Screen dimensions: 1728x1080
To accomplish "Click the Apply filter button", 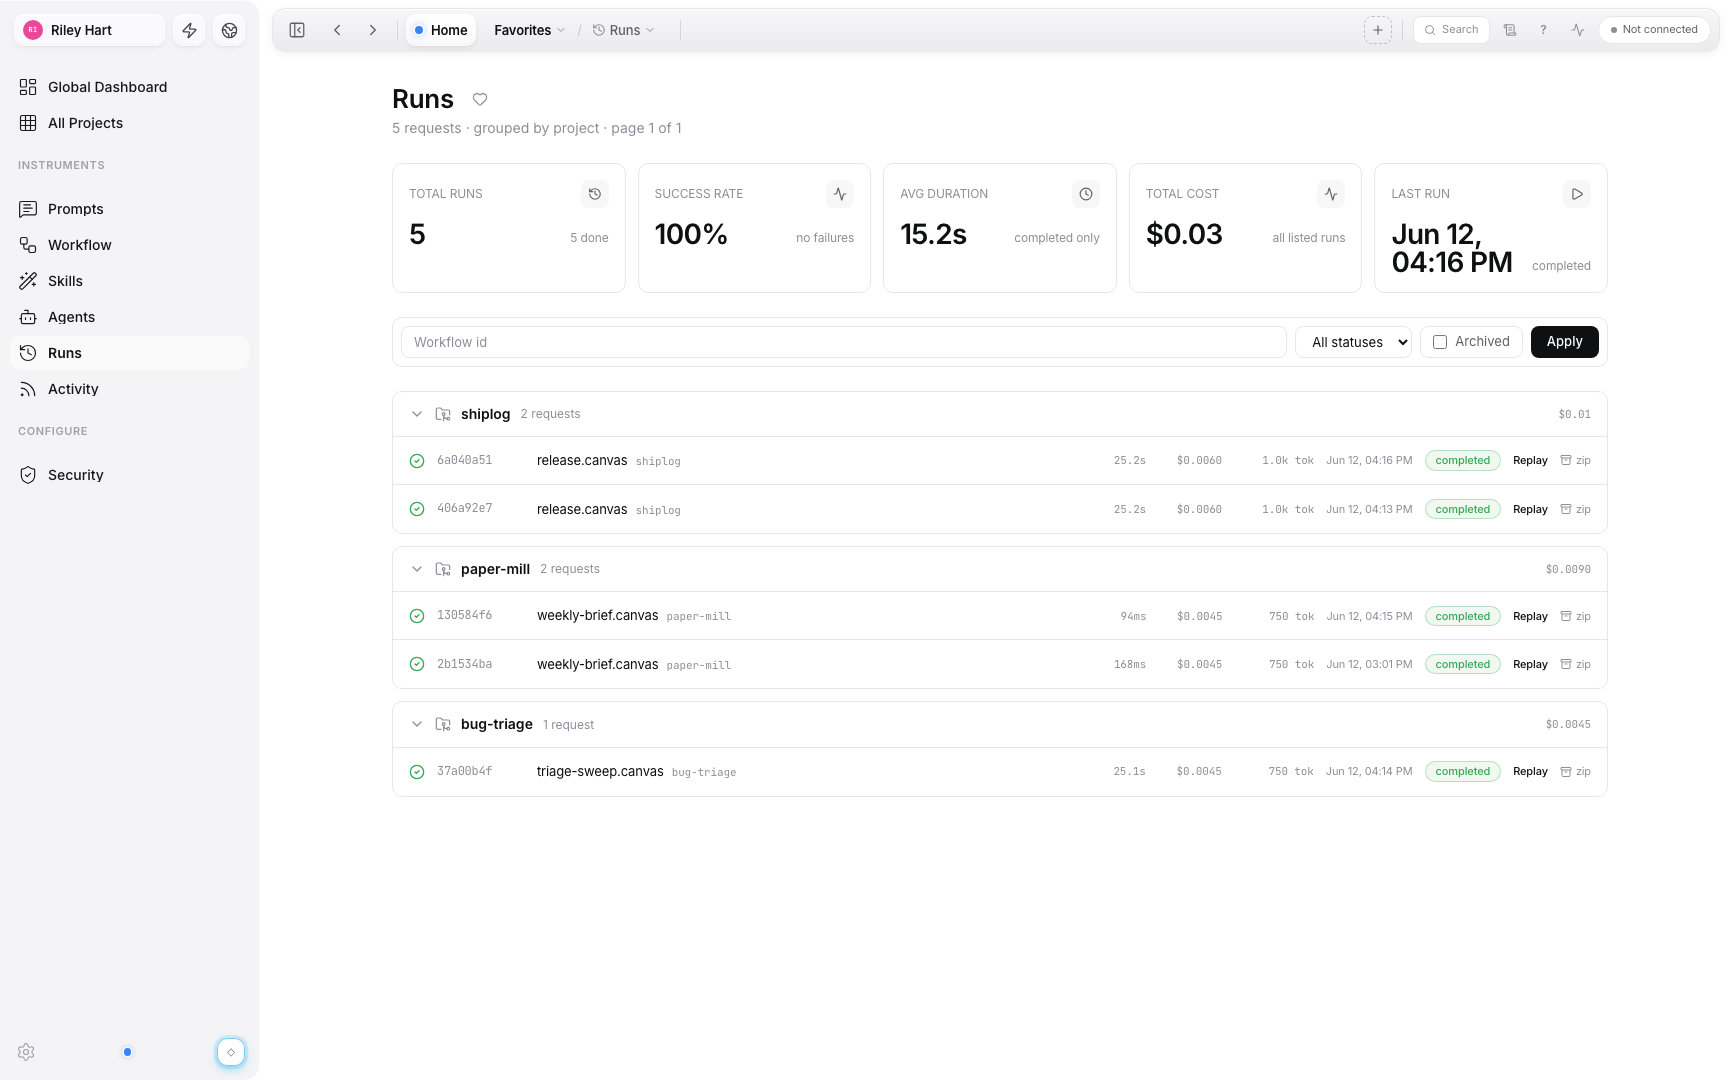I will (x=1564, y=342).
